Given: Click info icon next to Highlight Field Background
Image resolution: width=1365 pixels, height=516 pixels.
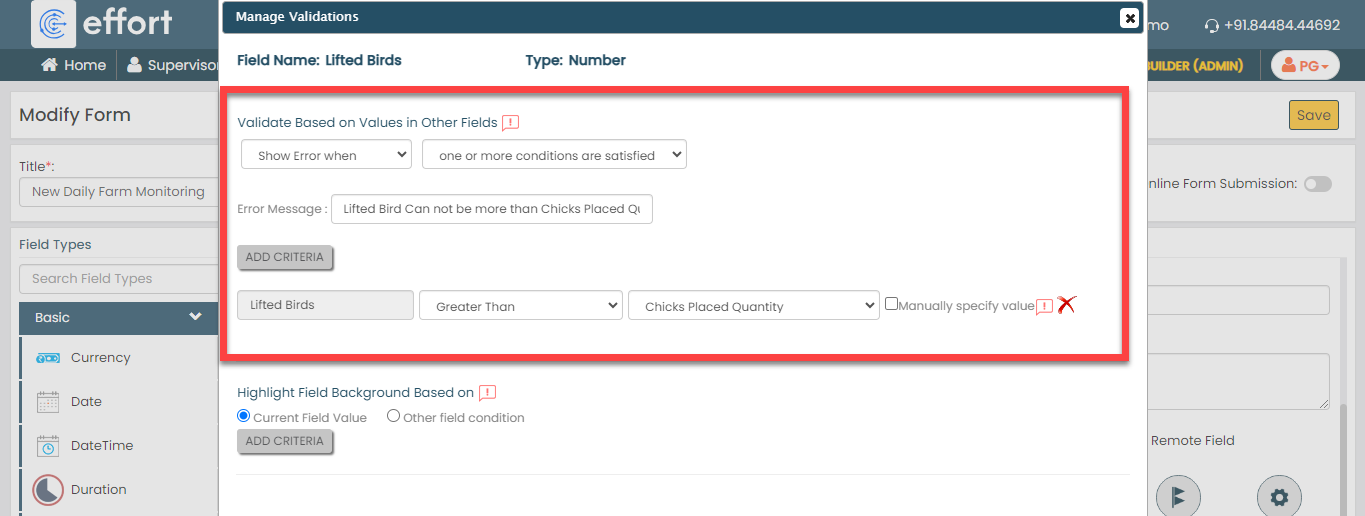Looking at the screenshot, I should point(487,393).
